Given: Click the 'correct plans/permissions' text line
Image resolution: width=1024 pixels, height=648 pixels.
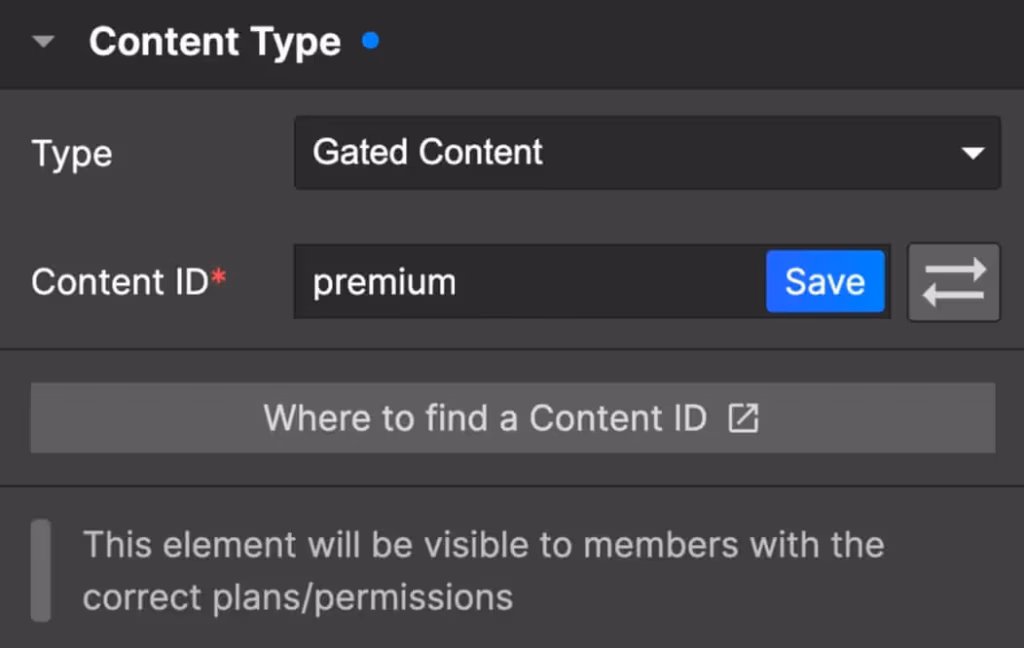Looking at the screenshot, I should (297, 597).
